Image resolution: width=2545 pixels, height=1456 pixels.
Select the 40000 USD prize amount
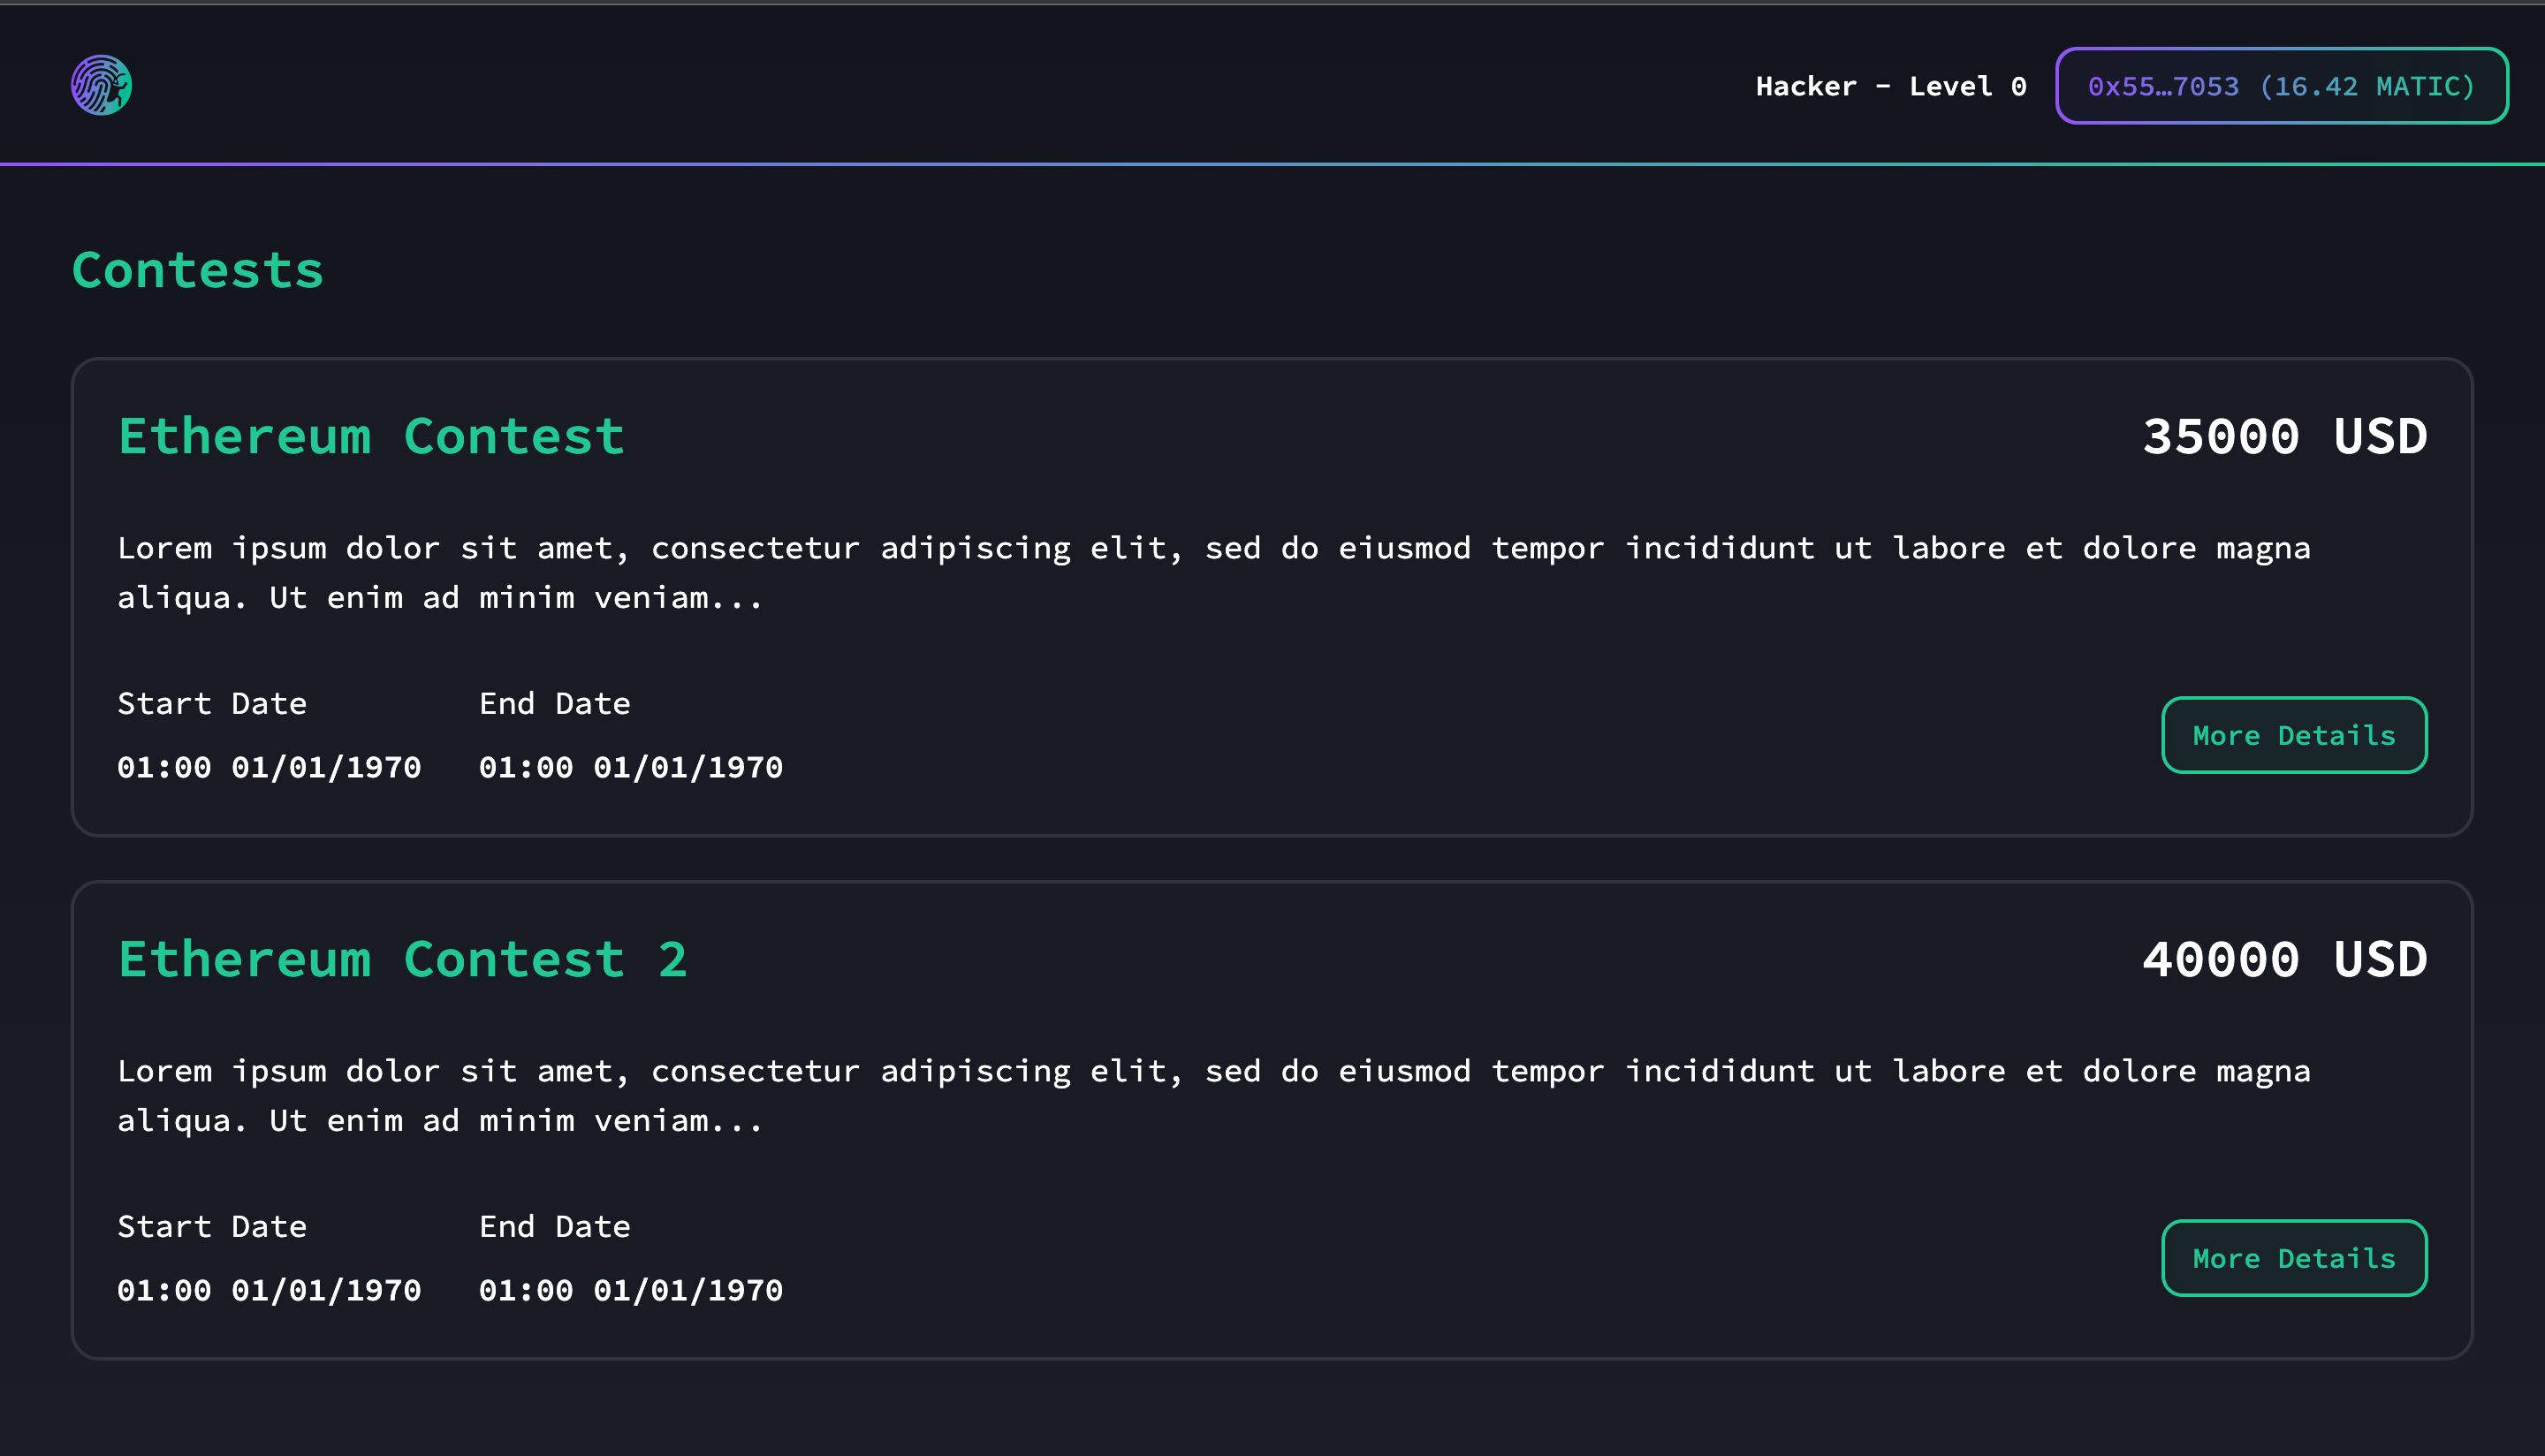pyautogui.click(x=2284, y=959)
